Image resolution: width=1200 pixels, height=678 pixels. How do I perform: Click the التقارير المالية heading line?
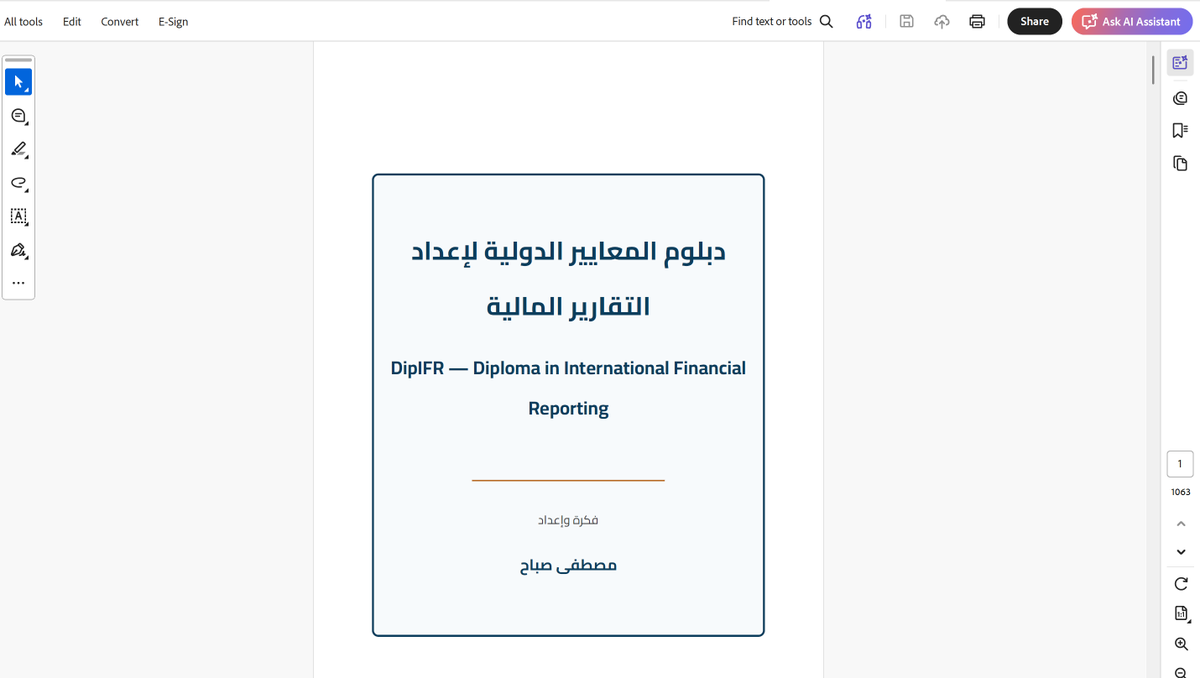[x=568, y=306]
